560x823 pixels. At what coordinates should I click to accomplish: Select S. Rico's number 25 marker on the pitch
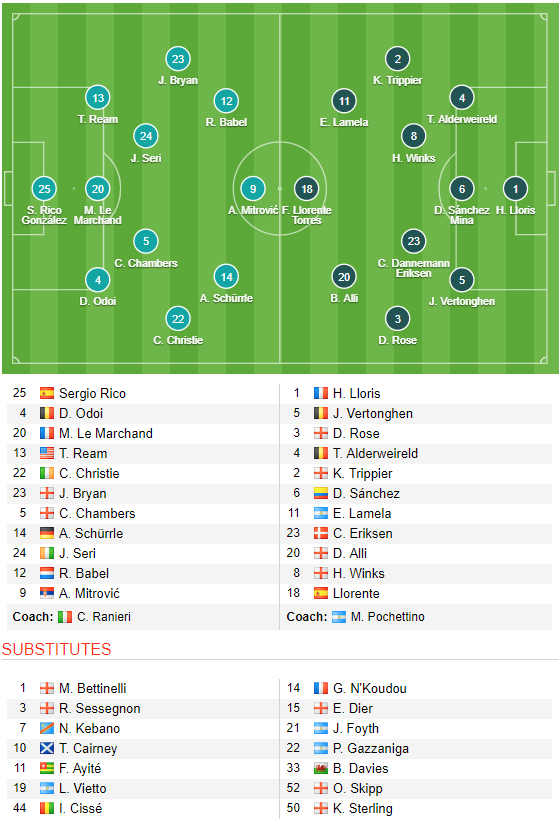44,189
